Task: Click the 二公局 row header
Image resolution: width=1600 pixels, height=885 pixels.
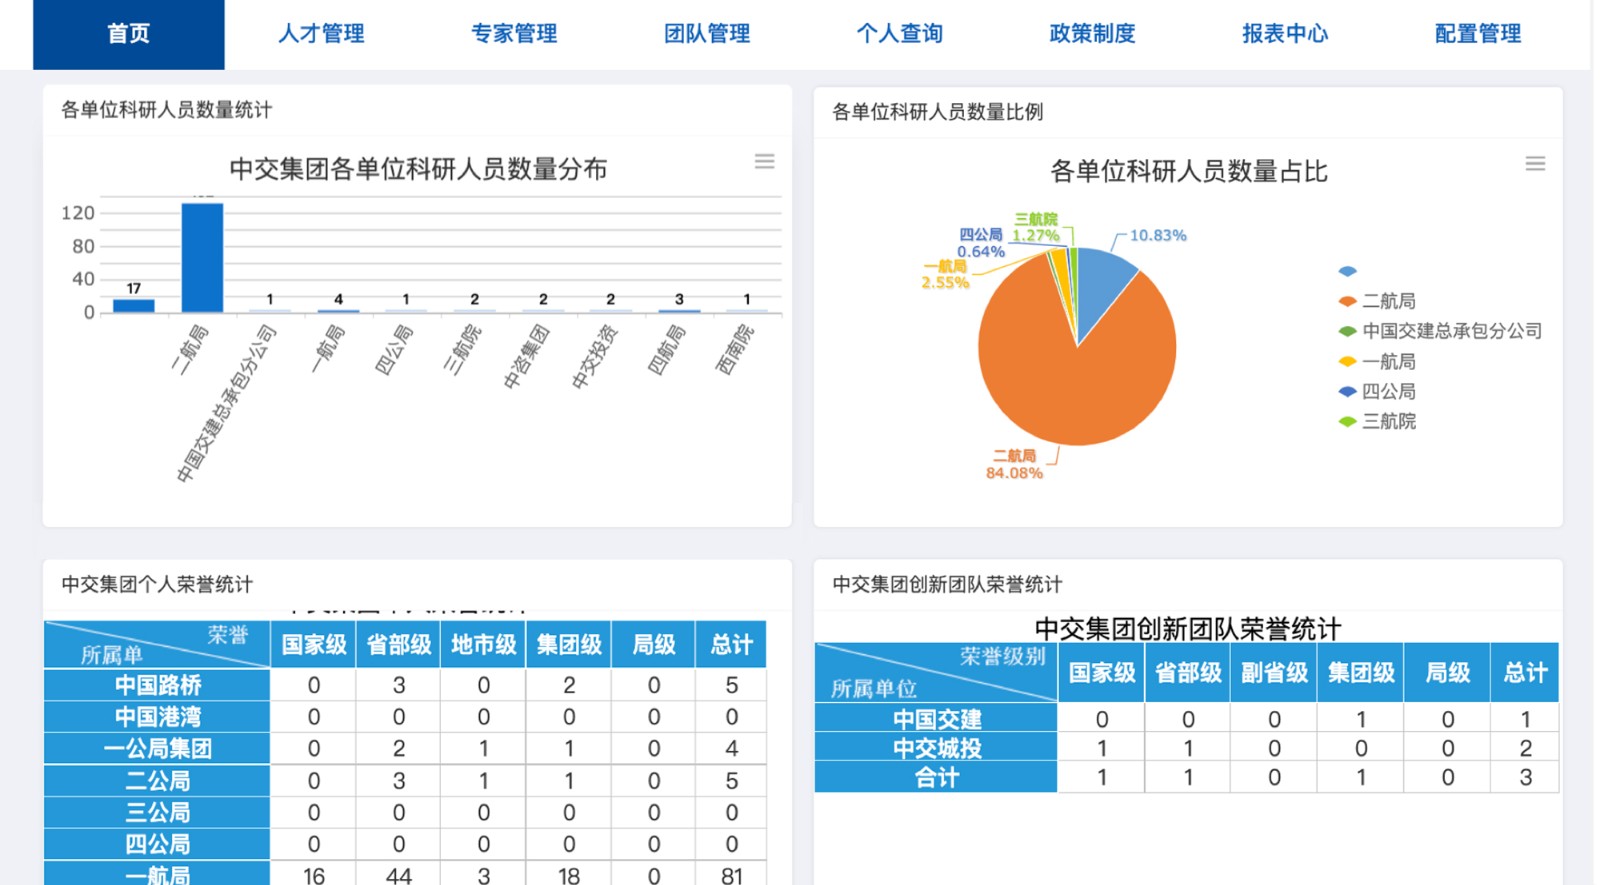Action: click(x=157, y=780)
